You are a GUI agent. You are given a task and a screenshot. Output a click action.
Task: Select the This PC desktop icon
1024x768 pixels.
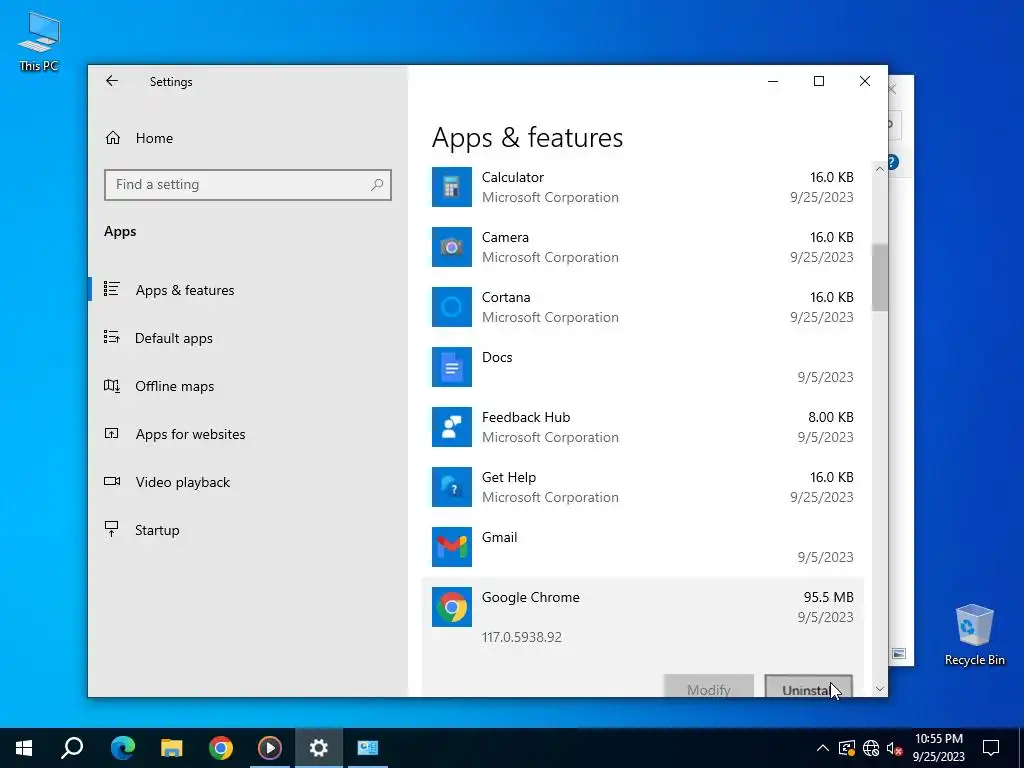click(39, 41)
